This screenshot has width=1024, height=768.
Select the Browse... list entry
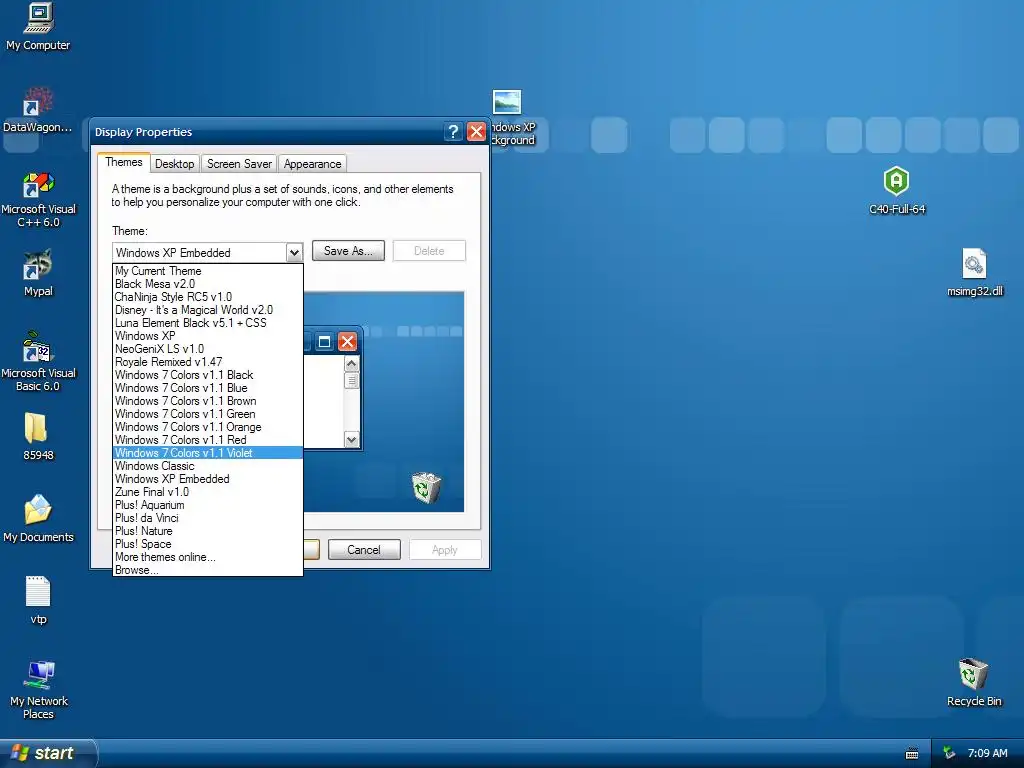[x=208, y=569]
